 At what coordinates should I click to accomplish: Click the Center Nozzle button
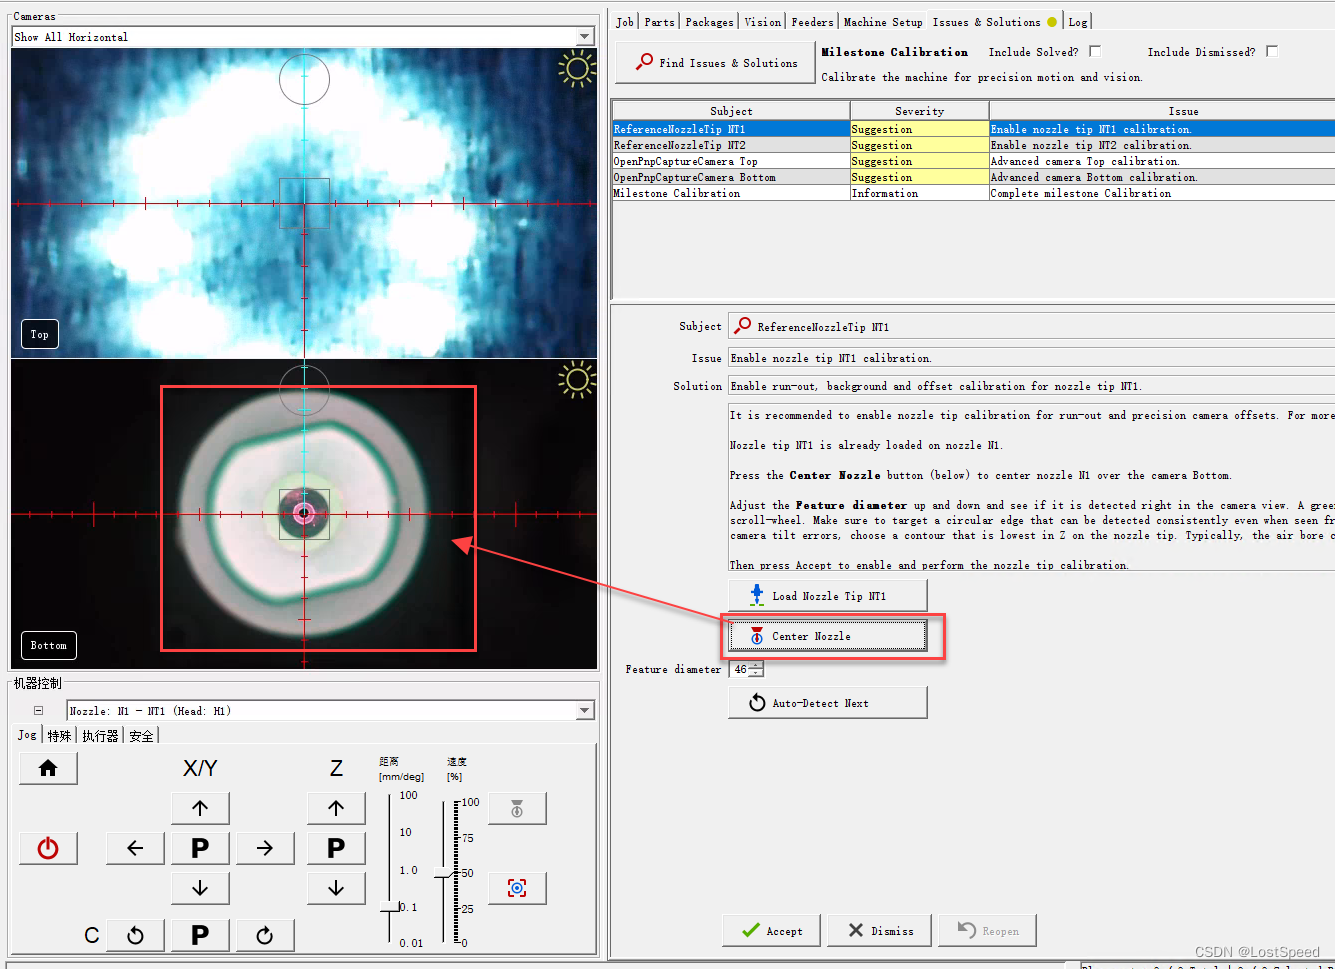[x=827, y=636]
